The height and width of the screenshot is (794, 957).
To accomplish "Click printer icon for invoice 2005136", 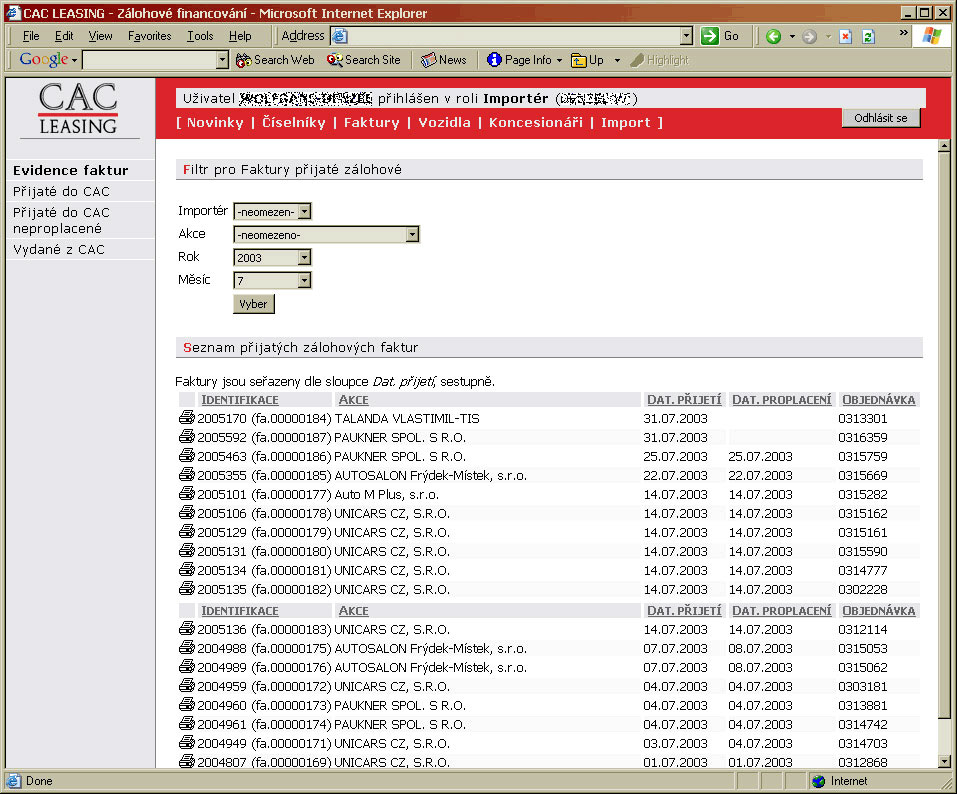I will tap(187, 628).
